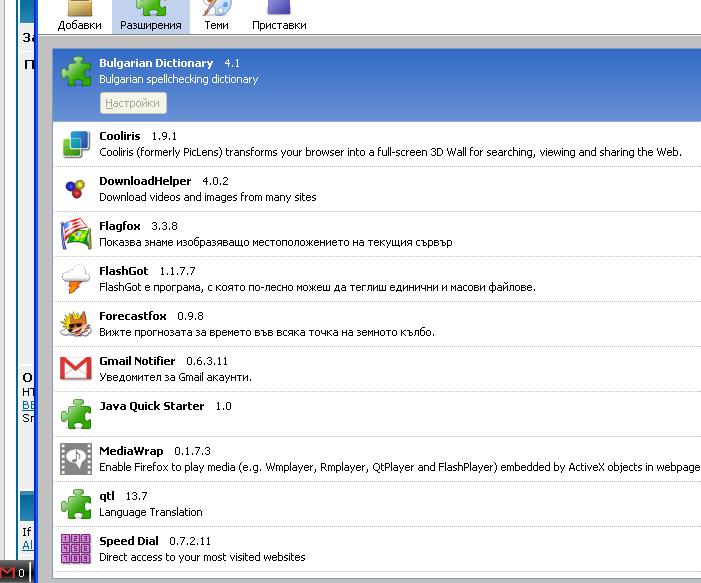Click the Cooliris extension icon
The height and width of the screenshot is (583, 701).
pos(76,144)
